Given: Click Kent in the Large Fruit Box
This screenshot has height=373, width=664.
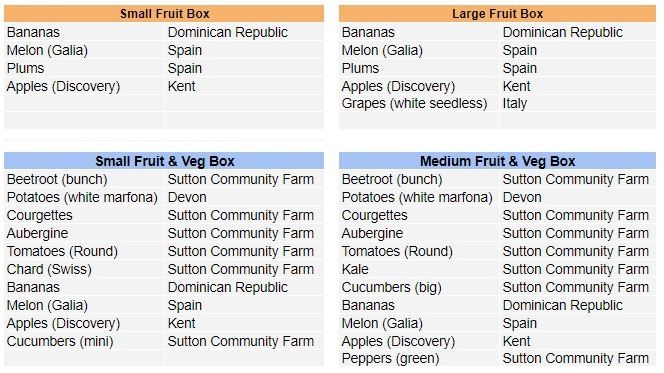Looking at the screenshot, I should (578, 86).
